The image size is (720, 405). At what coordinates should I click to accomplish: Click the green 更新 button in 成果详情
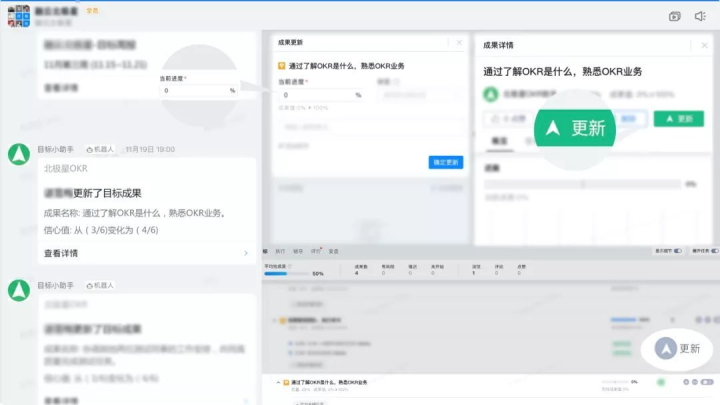click(x=679, y=119)
